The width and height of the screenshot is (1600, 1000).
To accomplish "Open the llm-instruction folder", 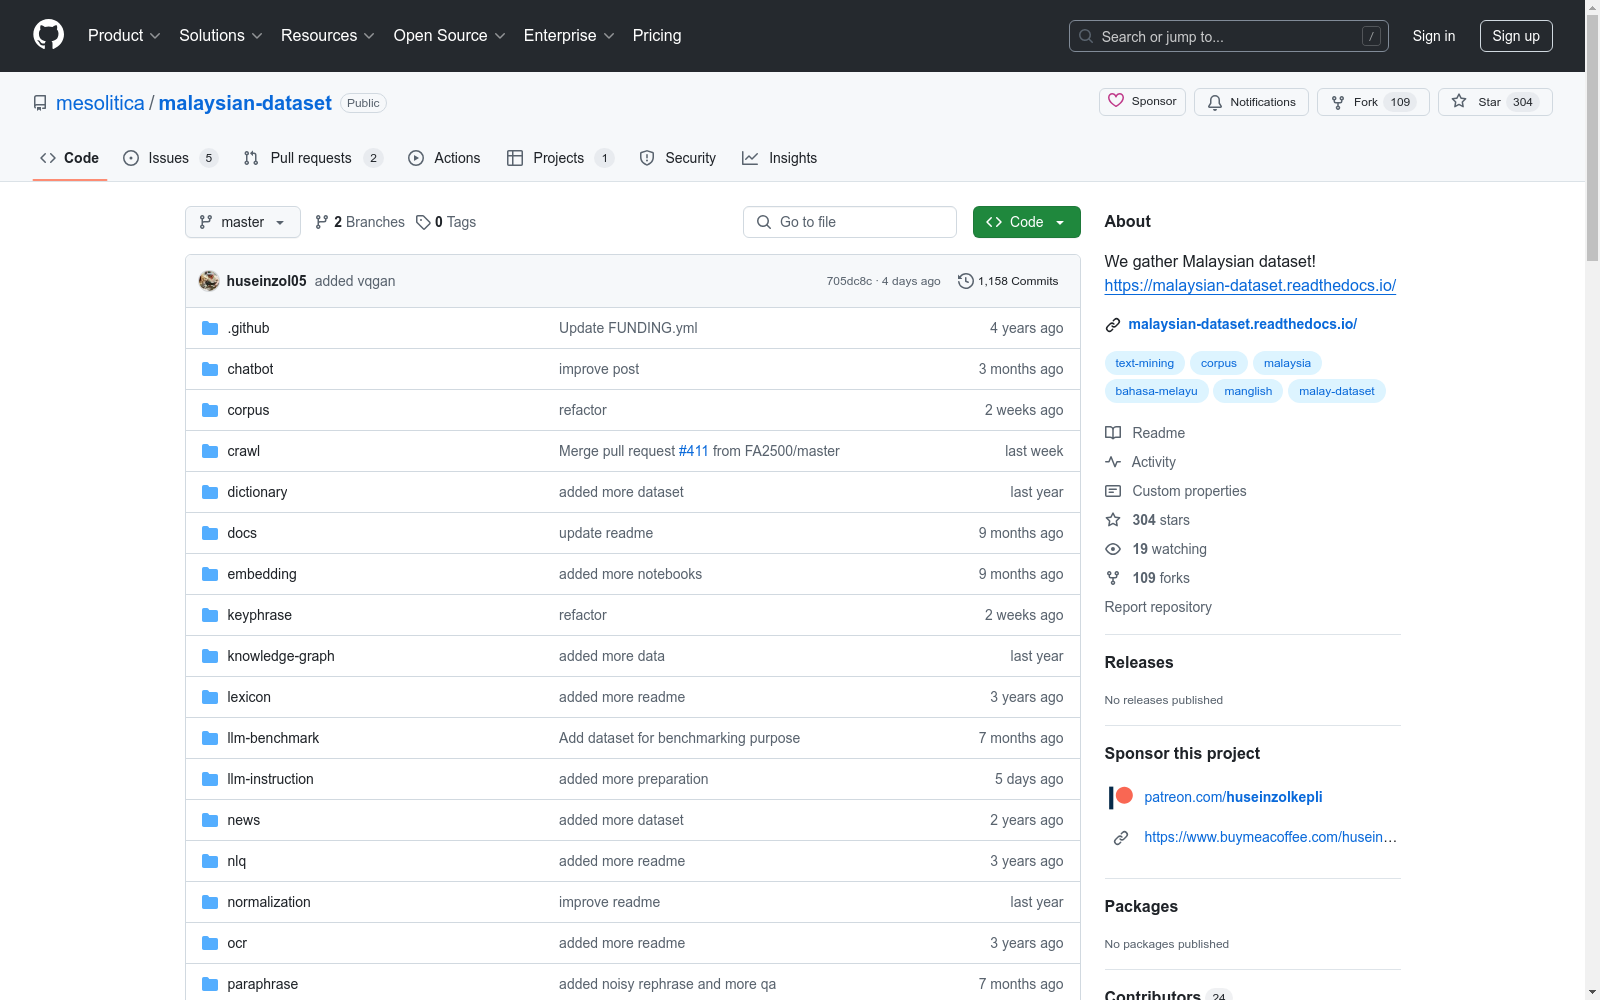I will pyautogui.click(x=270, y=779).
